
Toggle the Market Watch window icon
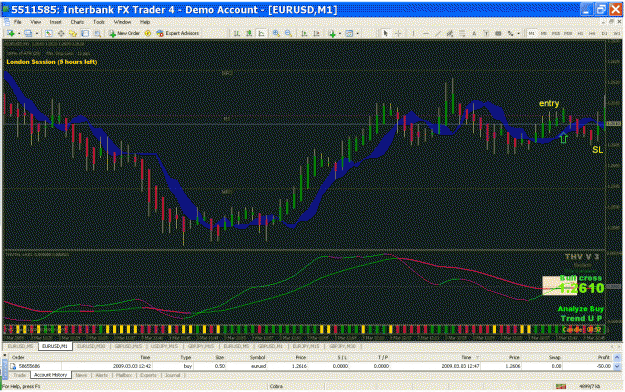(49, 33)
